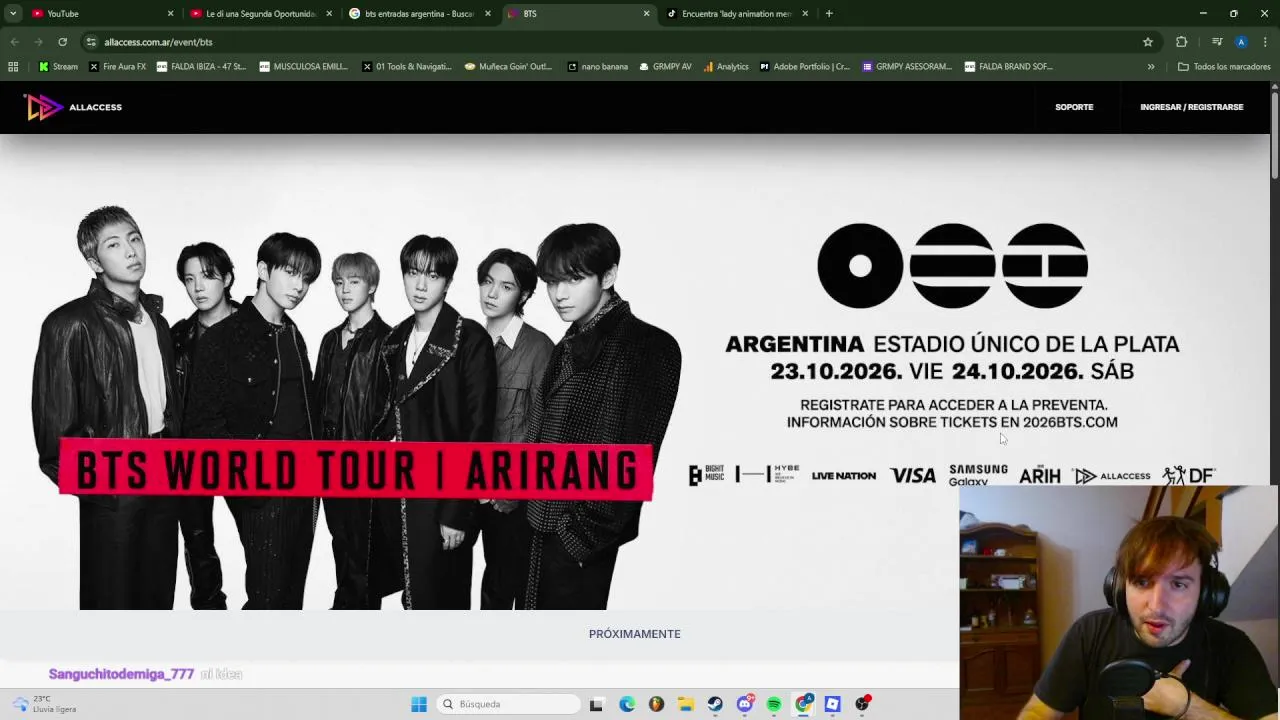1280x720 pixels.
Task: Click the DF sponsor logo
Action: pyautogui.click(x=1188, y=475)
